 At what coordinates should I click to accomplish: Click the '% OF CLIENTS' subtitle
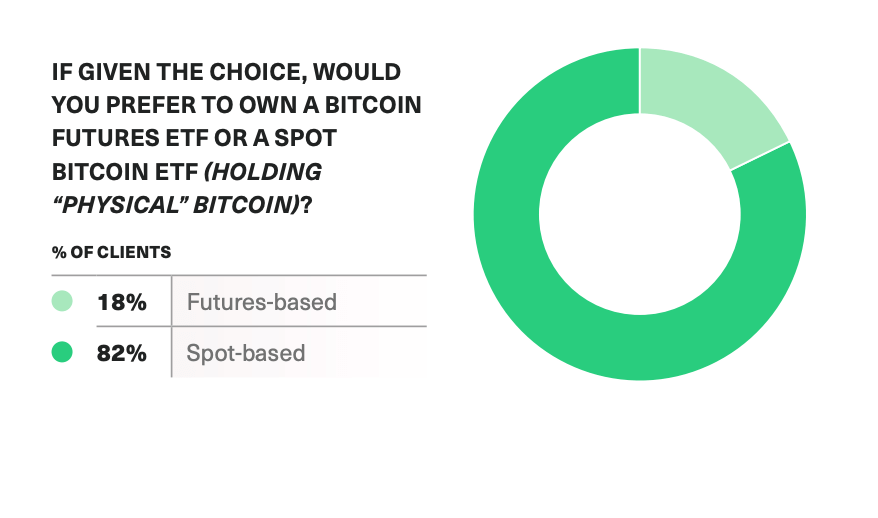tap(111, 253)
